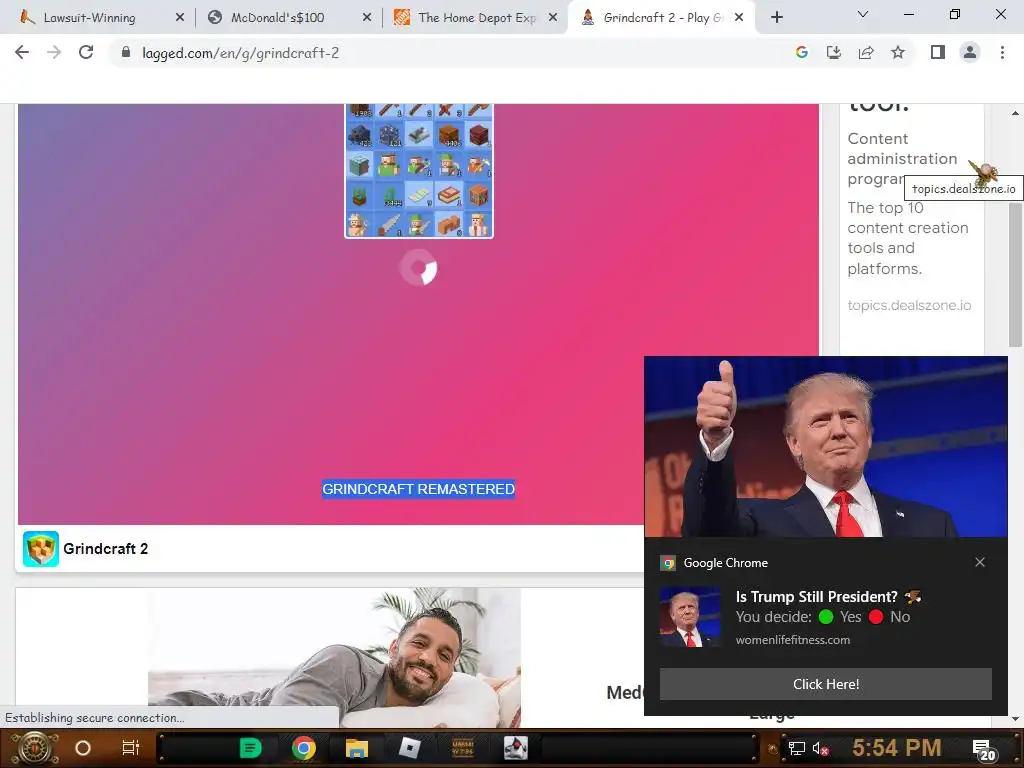Open the green notes app in taskbar
Image resolution: width=1024 pixels, height=768 pixels.
tap(250, 748)
